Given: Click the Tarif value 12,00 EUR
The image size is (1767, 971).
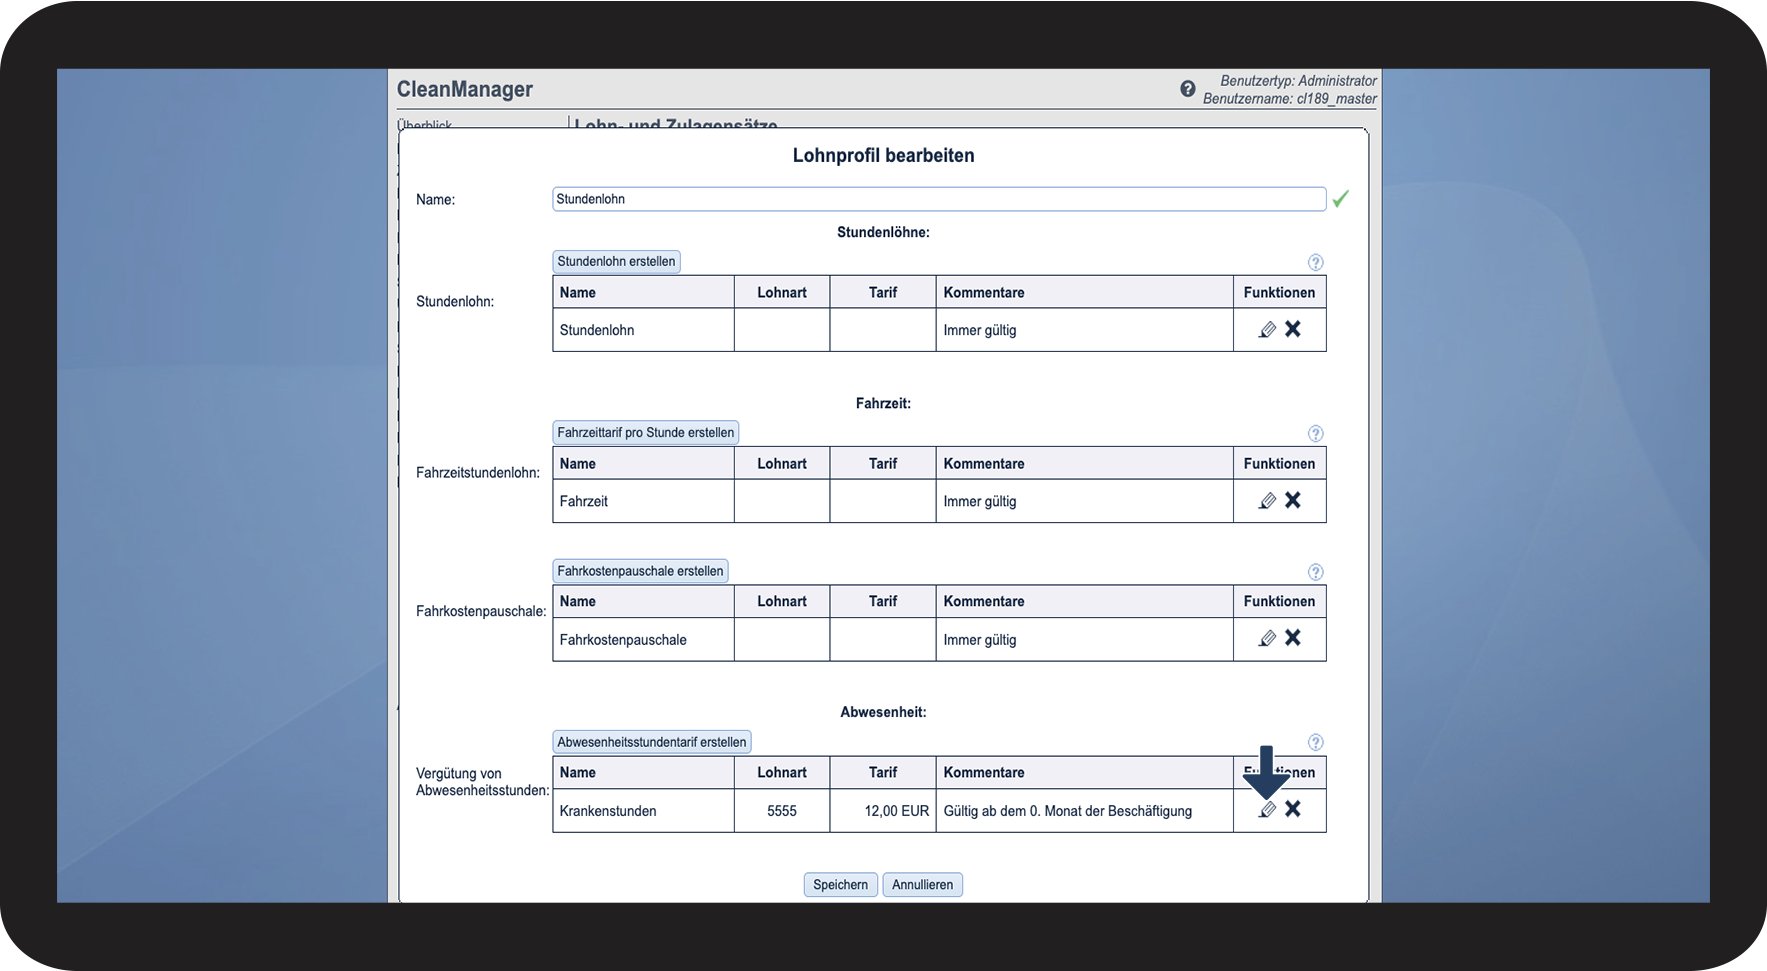Looking at the screenshot, I should 897,811.
